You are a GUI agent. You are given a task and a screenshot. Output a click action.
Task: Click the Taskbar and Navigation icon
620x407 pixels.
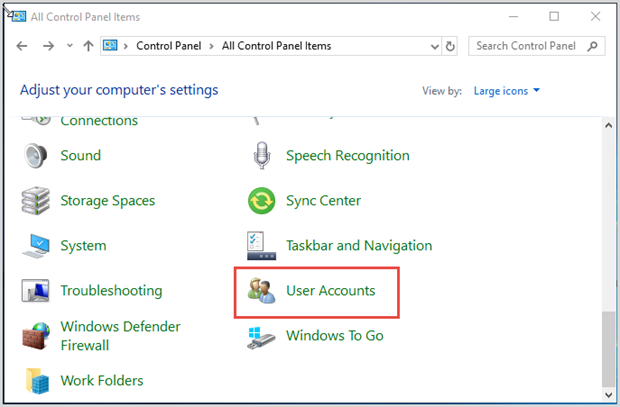tap(262, 246)
